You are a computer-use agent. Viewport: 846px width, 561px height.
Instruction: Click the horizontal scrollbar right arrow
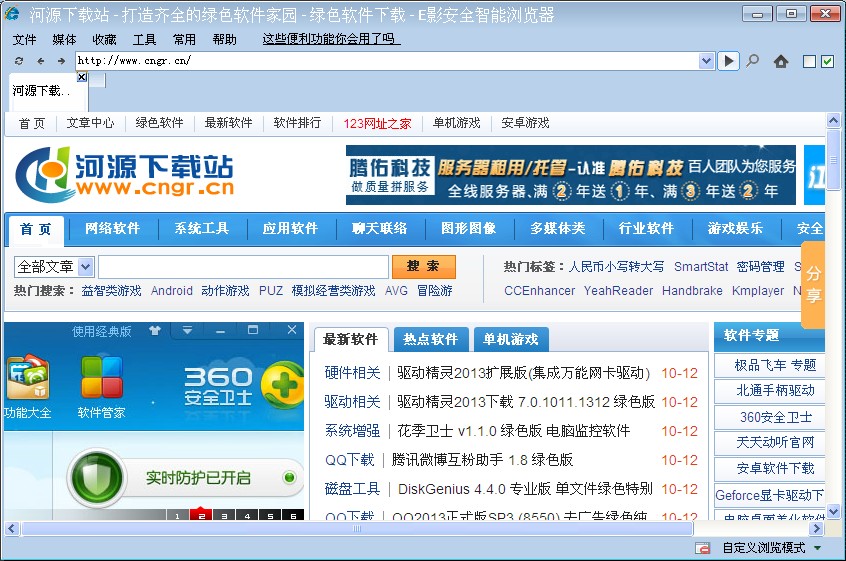point(816,529)
